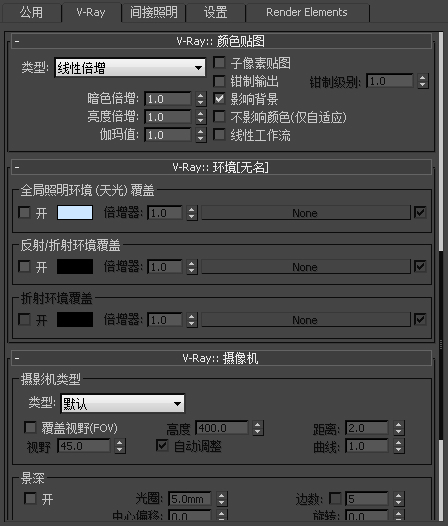Pick the light blue 全局照明环境 color swatch
This screenshot has width=448, height=526.
pyautogui.click(x=75, y=213)
